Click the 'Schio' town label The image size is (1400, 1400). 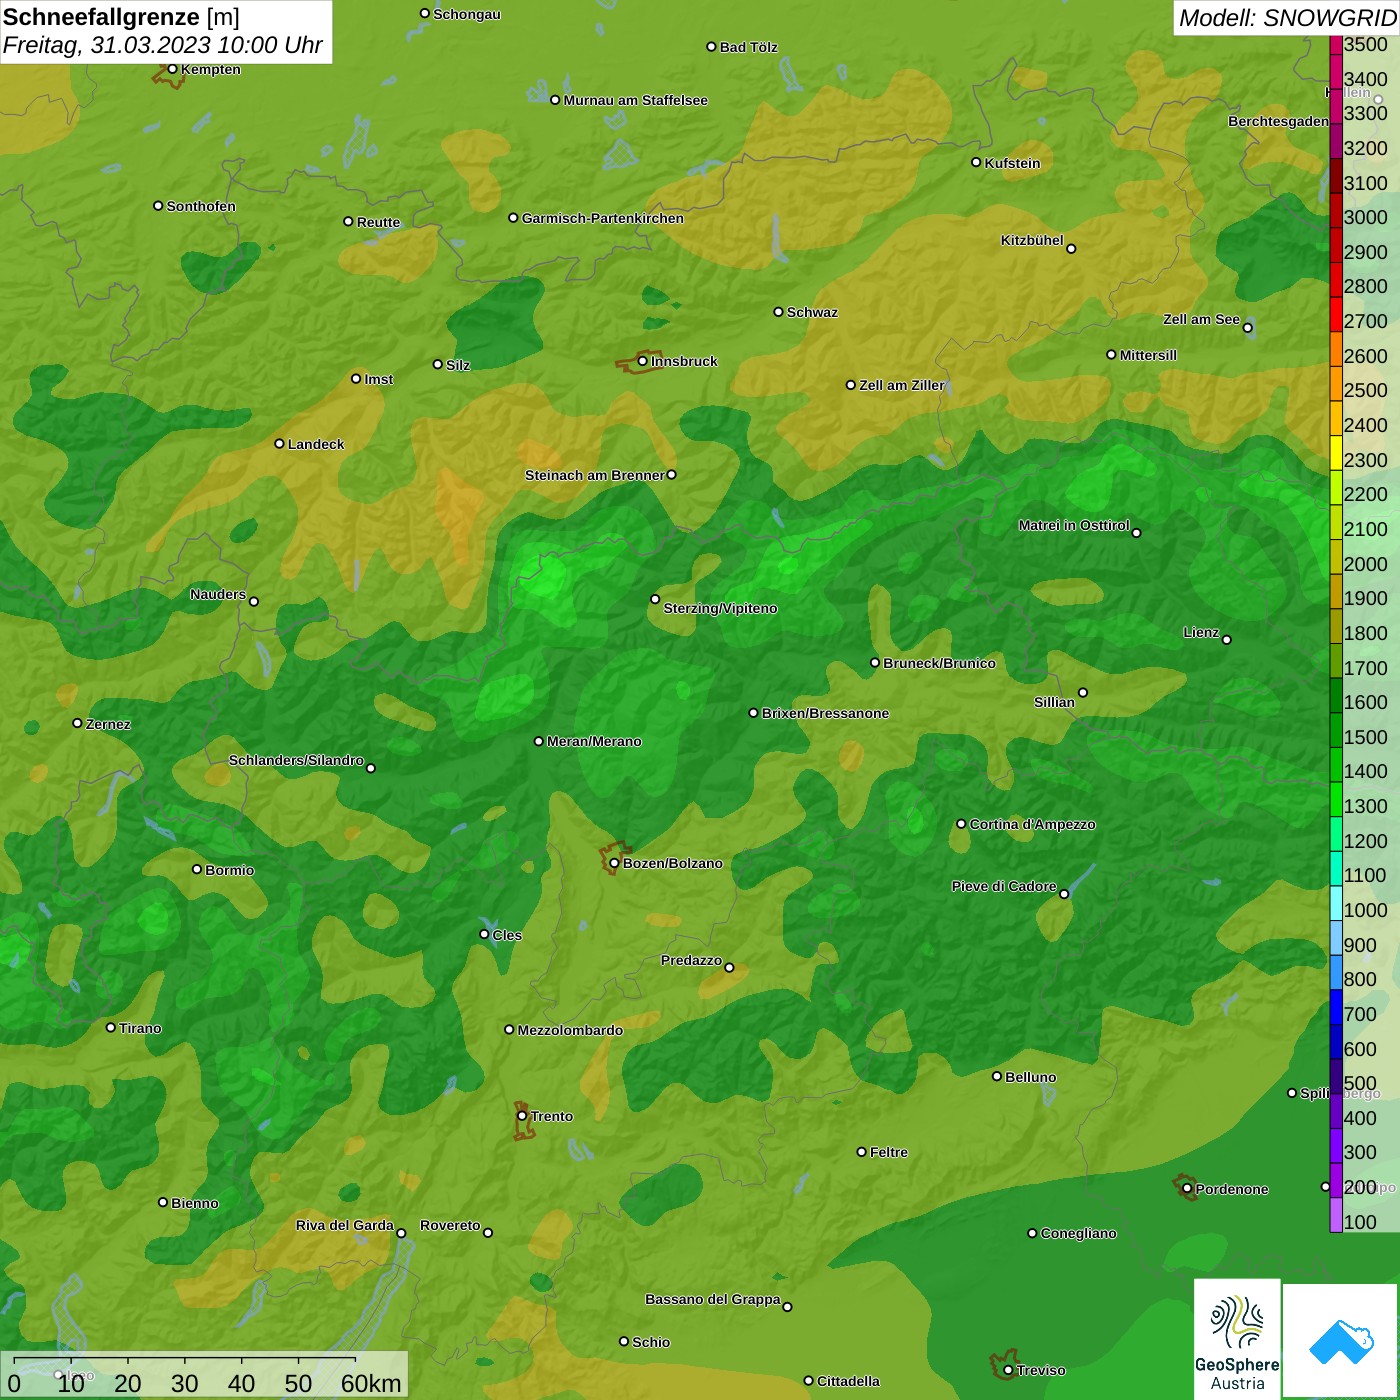pos(651,1342)
